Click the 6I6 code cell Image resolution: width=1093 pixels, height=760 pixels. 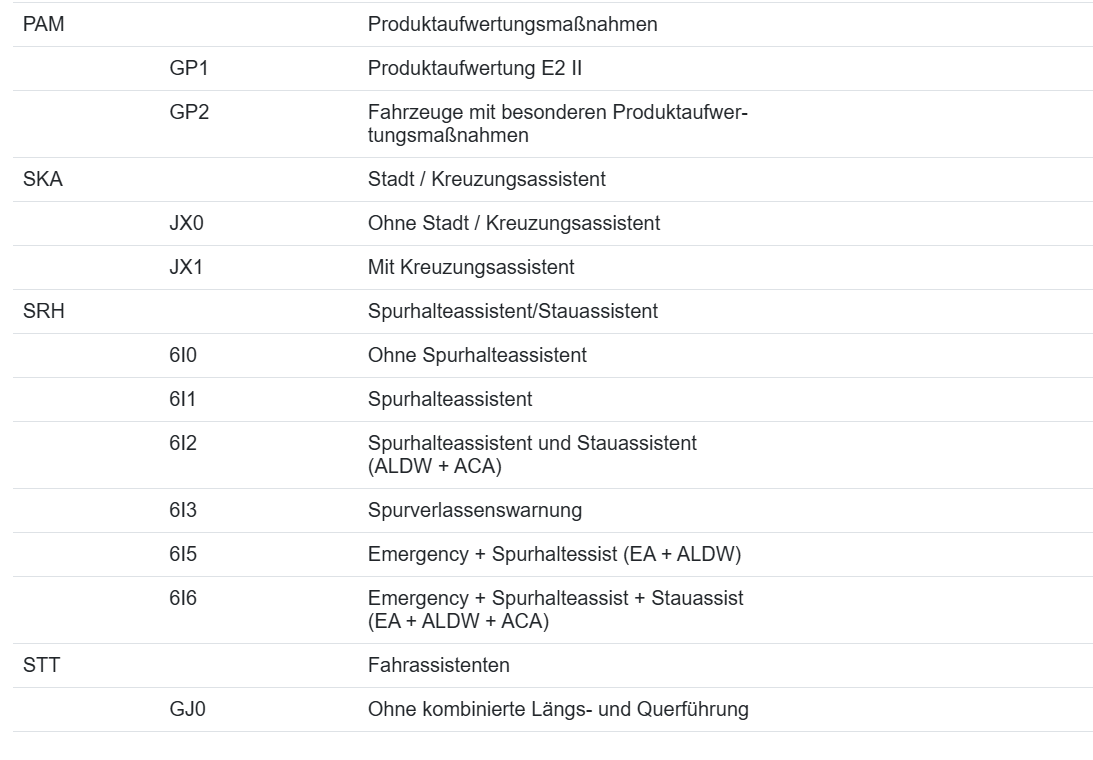pos(182,598)
